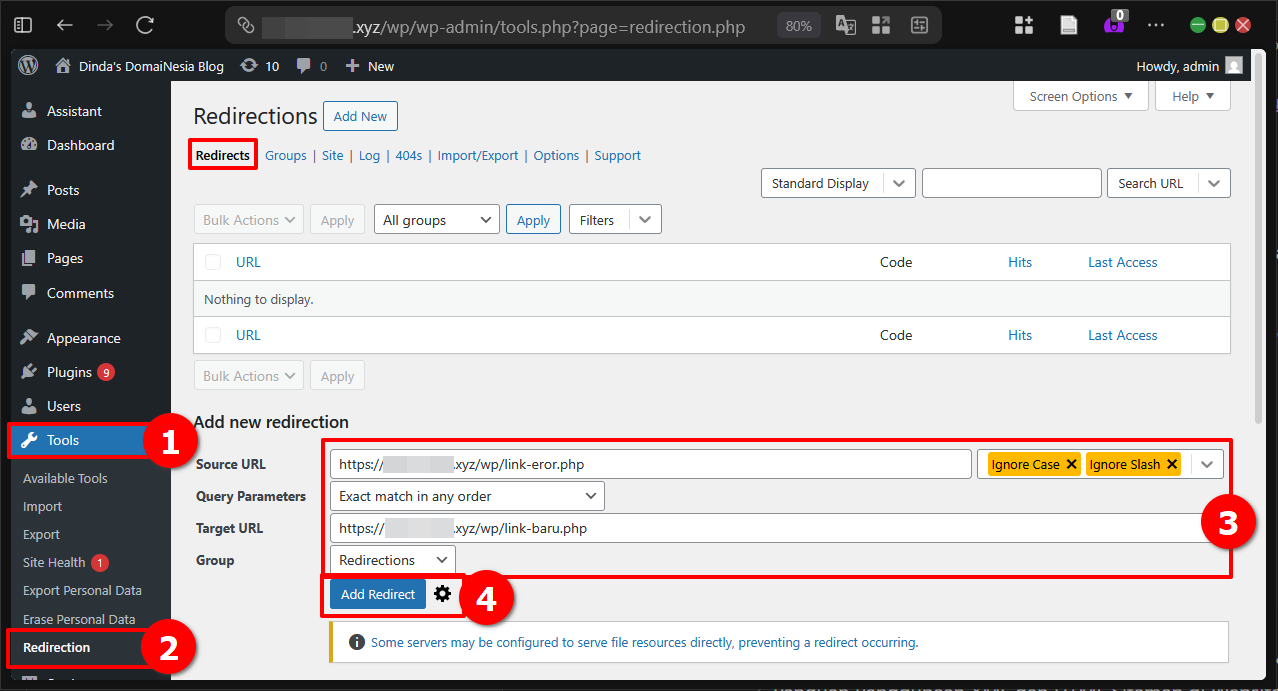Click the Add Redirect button
Viewport: 1278px width, 691px height.
pos(377,593)
